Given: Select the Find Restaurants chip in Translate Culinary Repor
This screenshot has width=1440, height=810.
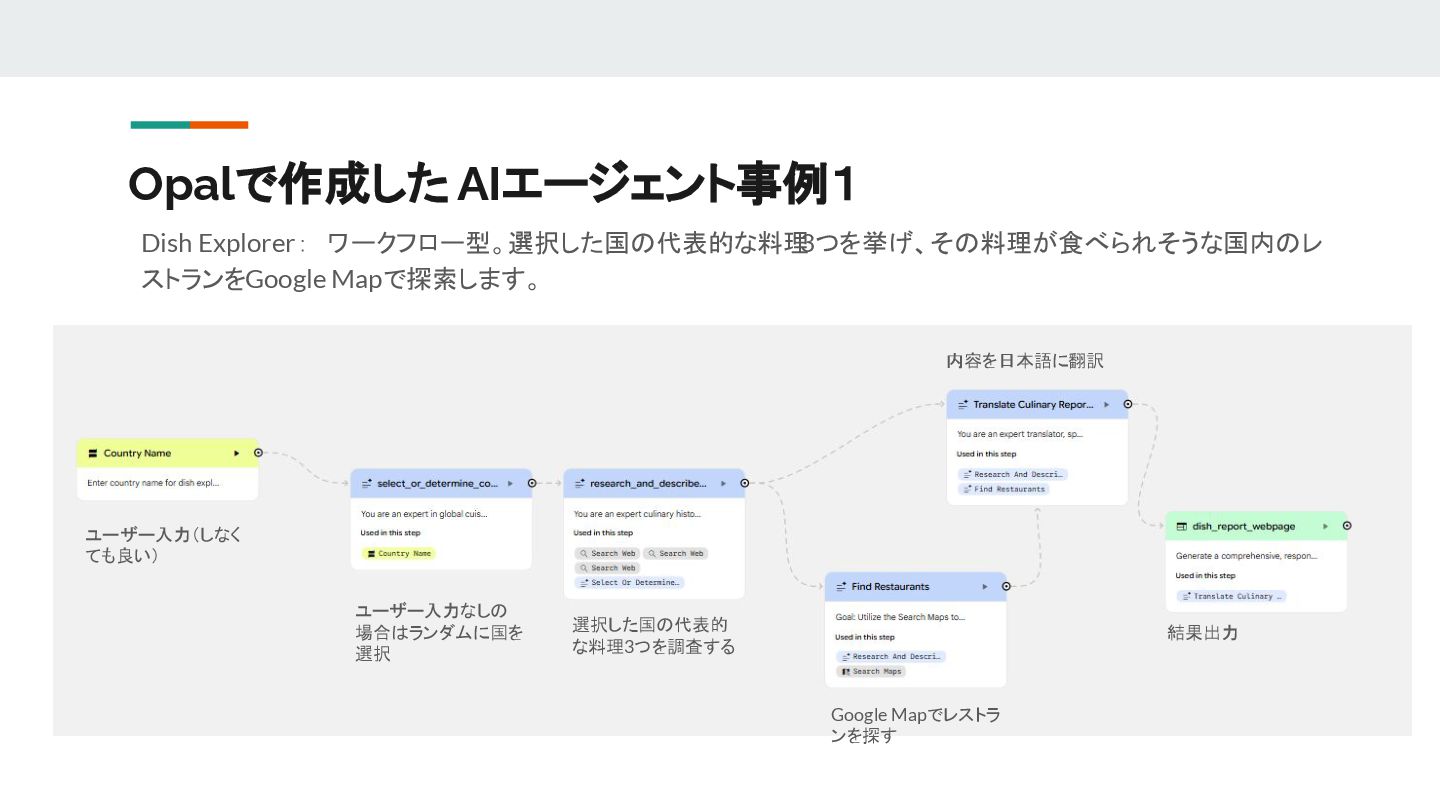Looking at the screenshot, I should [1004, 489].
